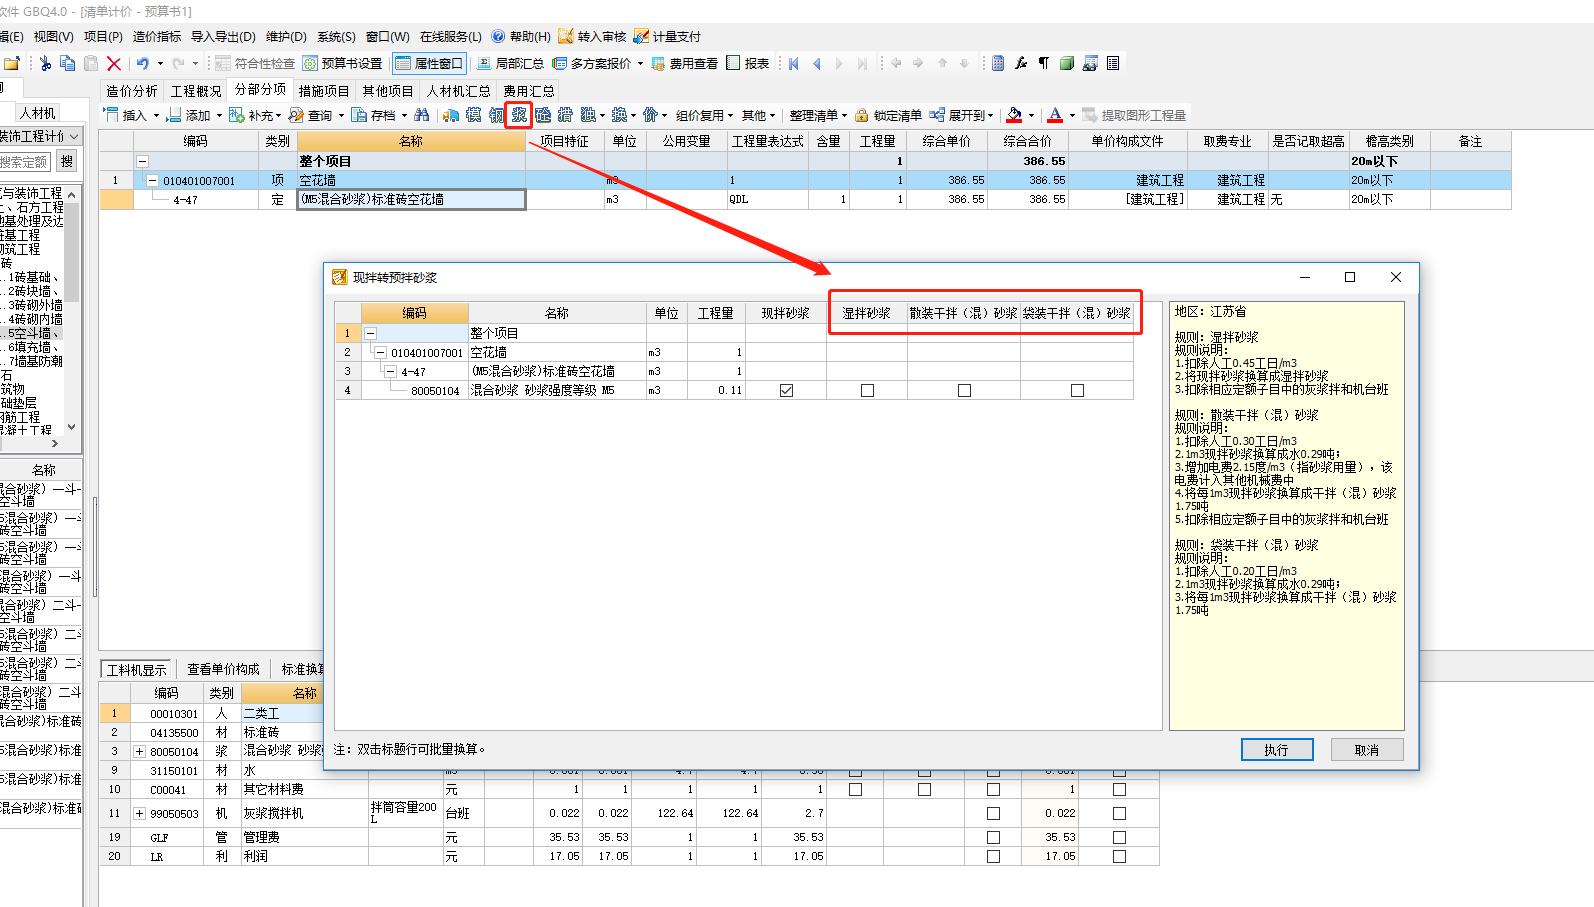Click the 转入审核 icon
Screen dimensions: 1594x907
(566, 36)
